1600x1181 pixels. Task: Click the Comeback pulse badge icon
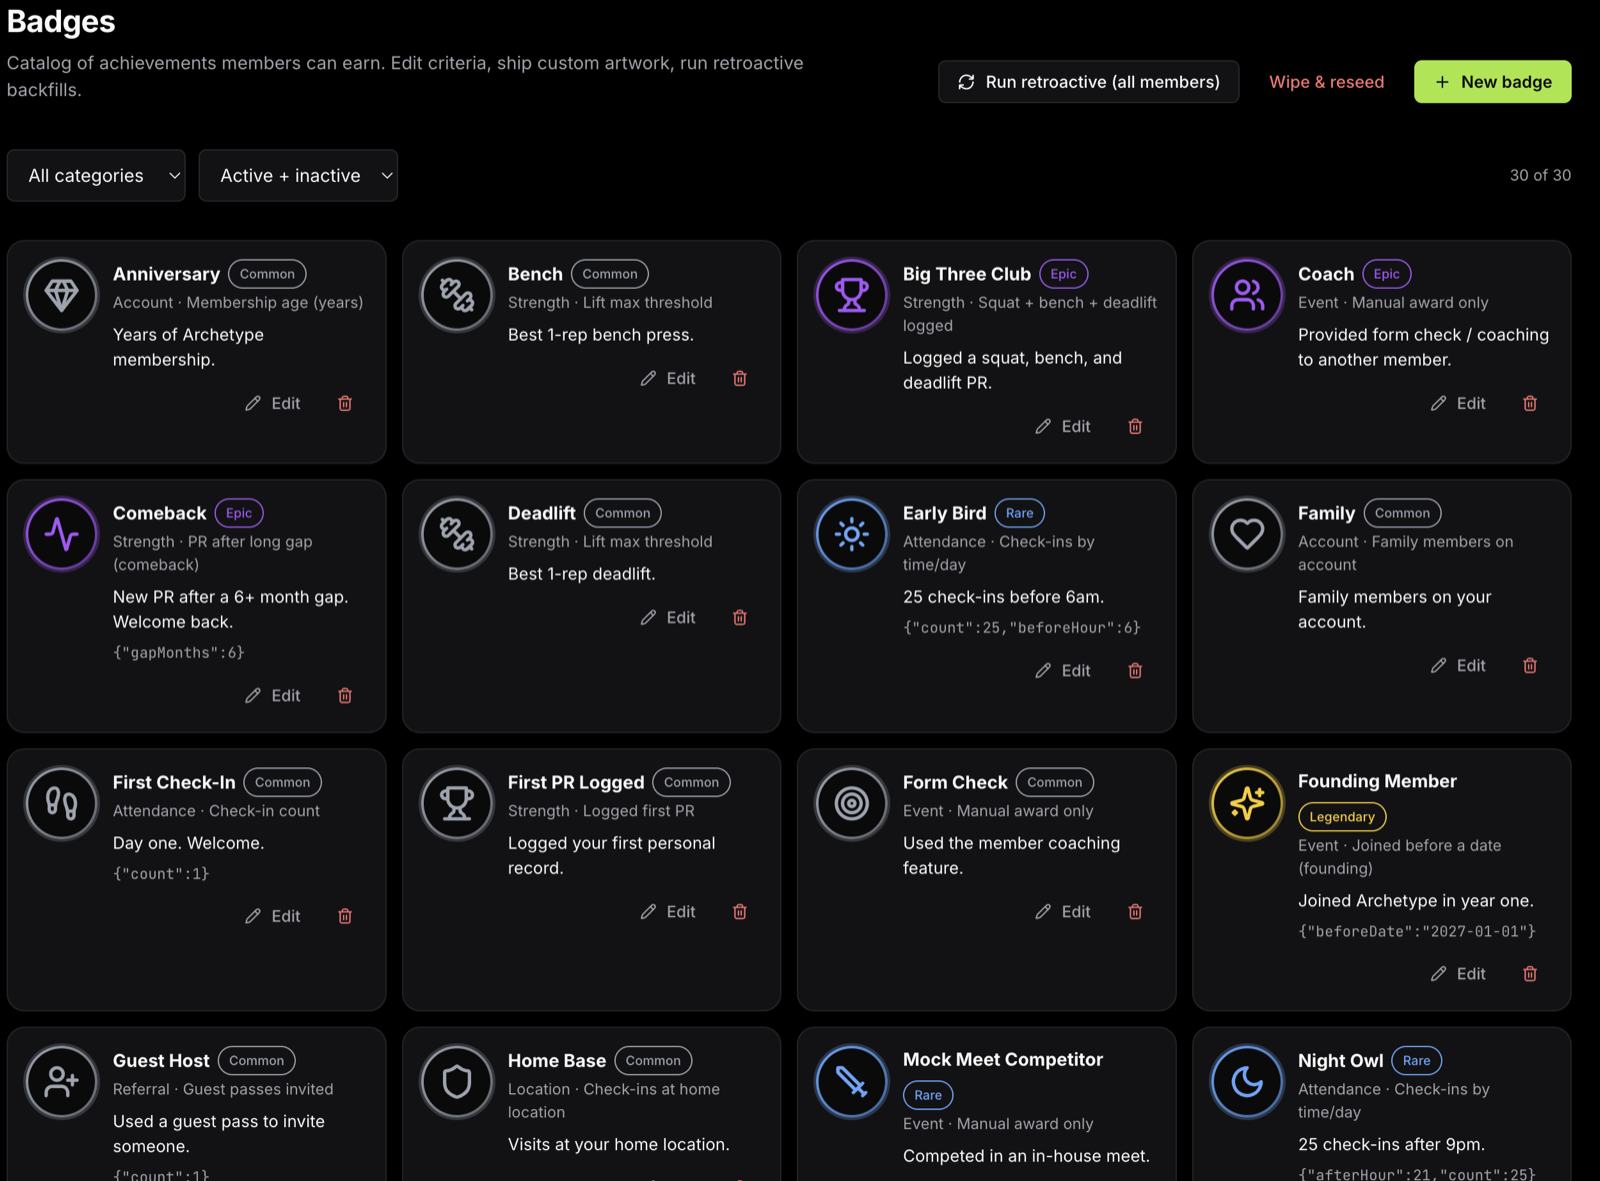click(61, 534)
